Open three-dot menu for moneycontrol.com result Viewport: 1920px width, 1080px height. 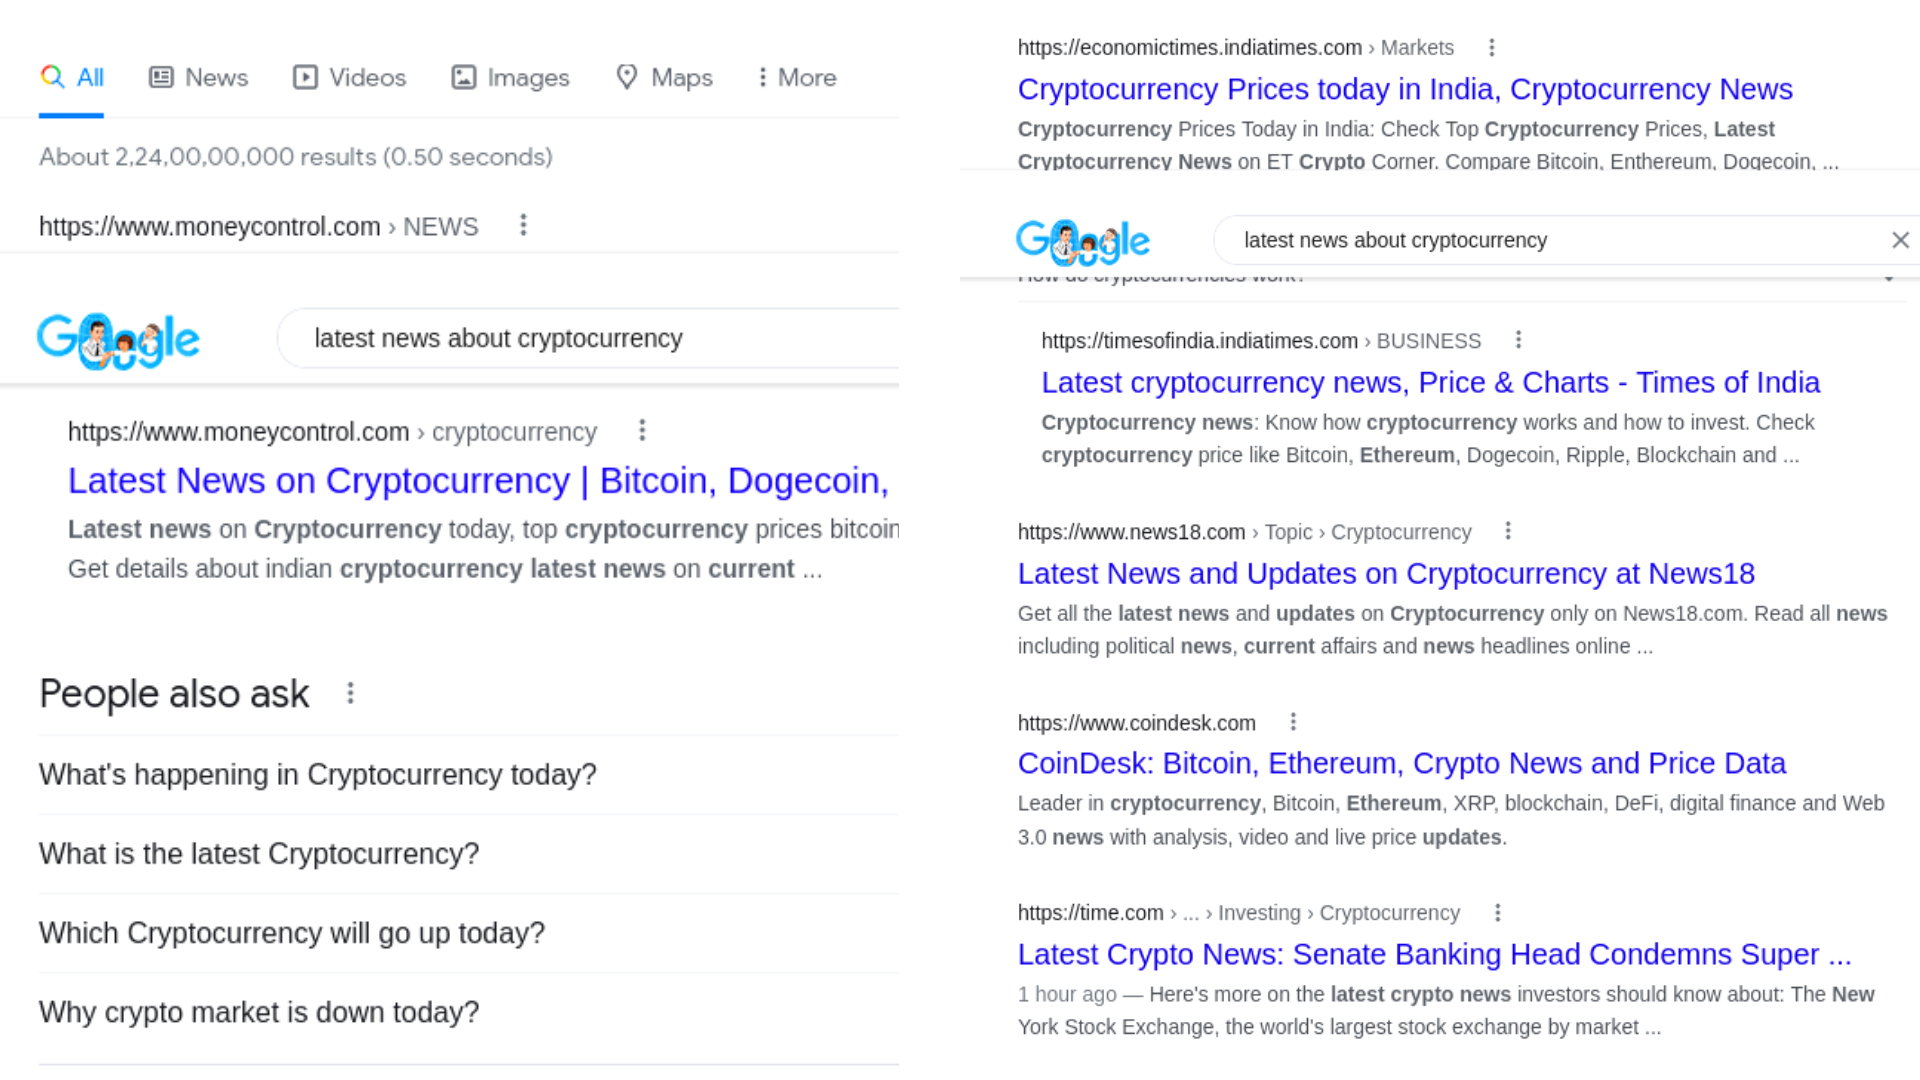(x=641, y=430)
